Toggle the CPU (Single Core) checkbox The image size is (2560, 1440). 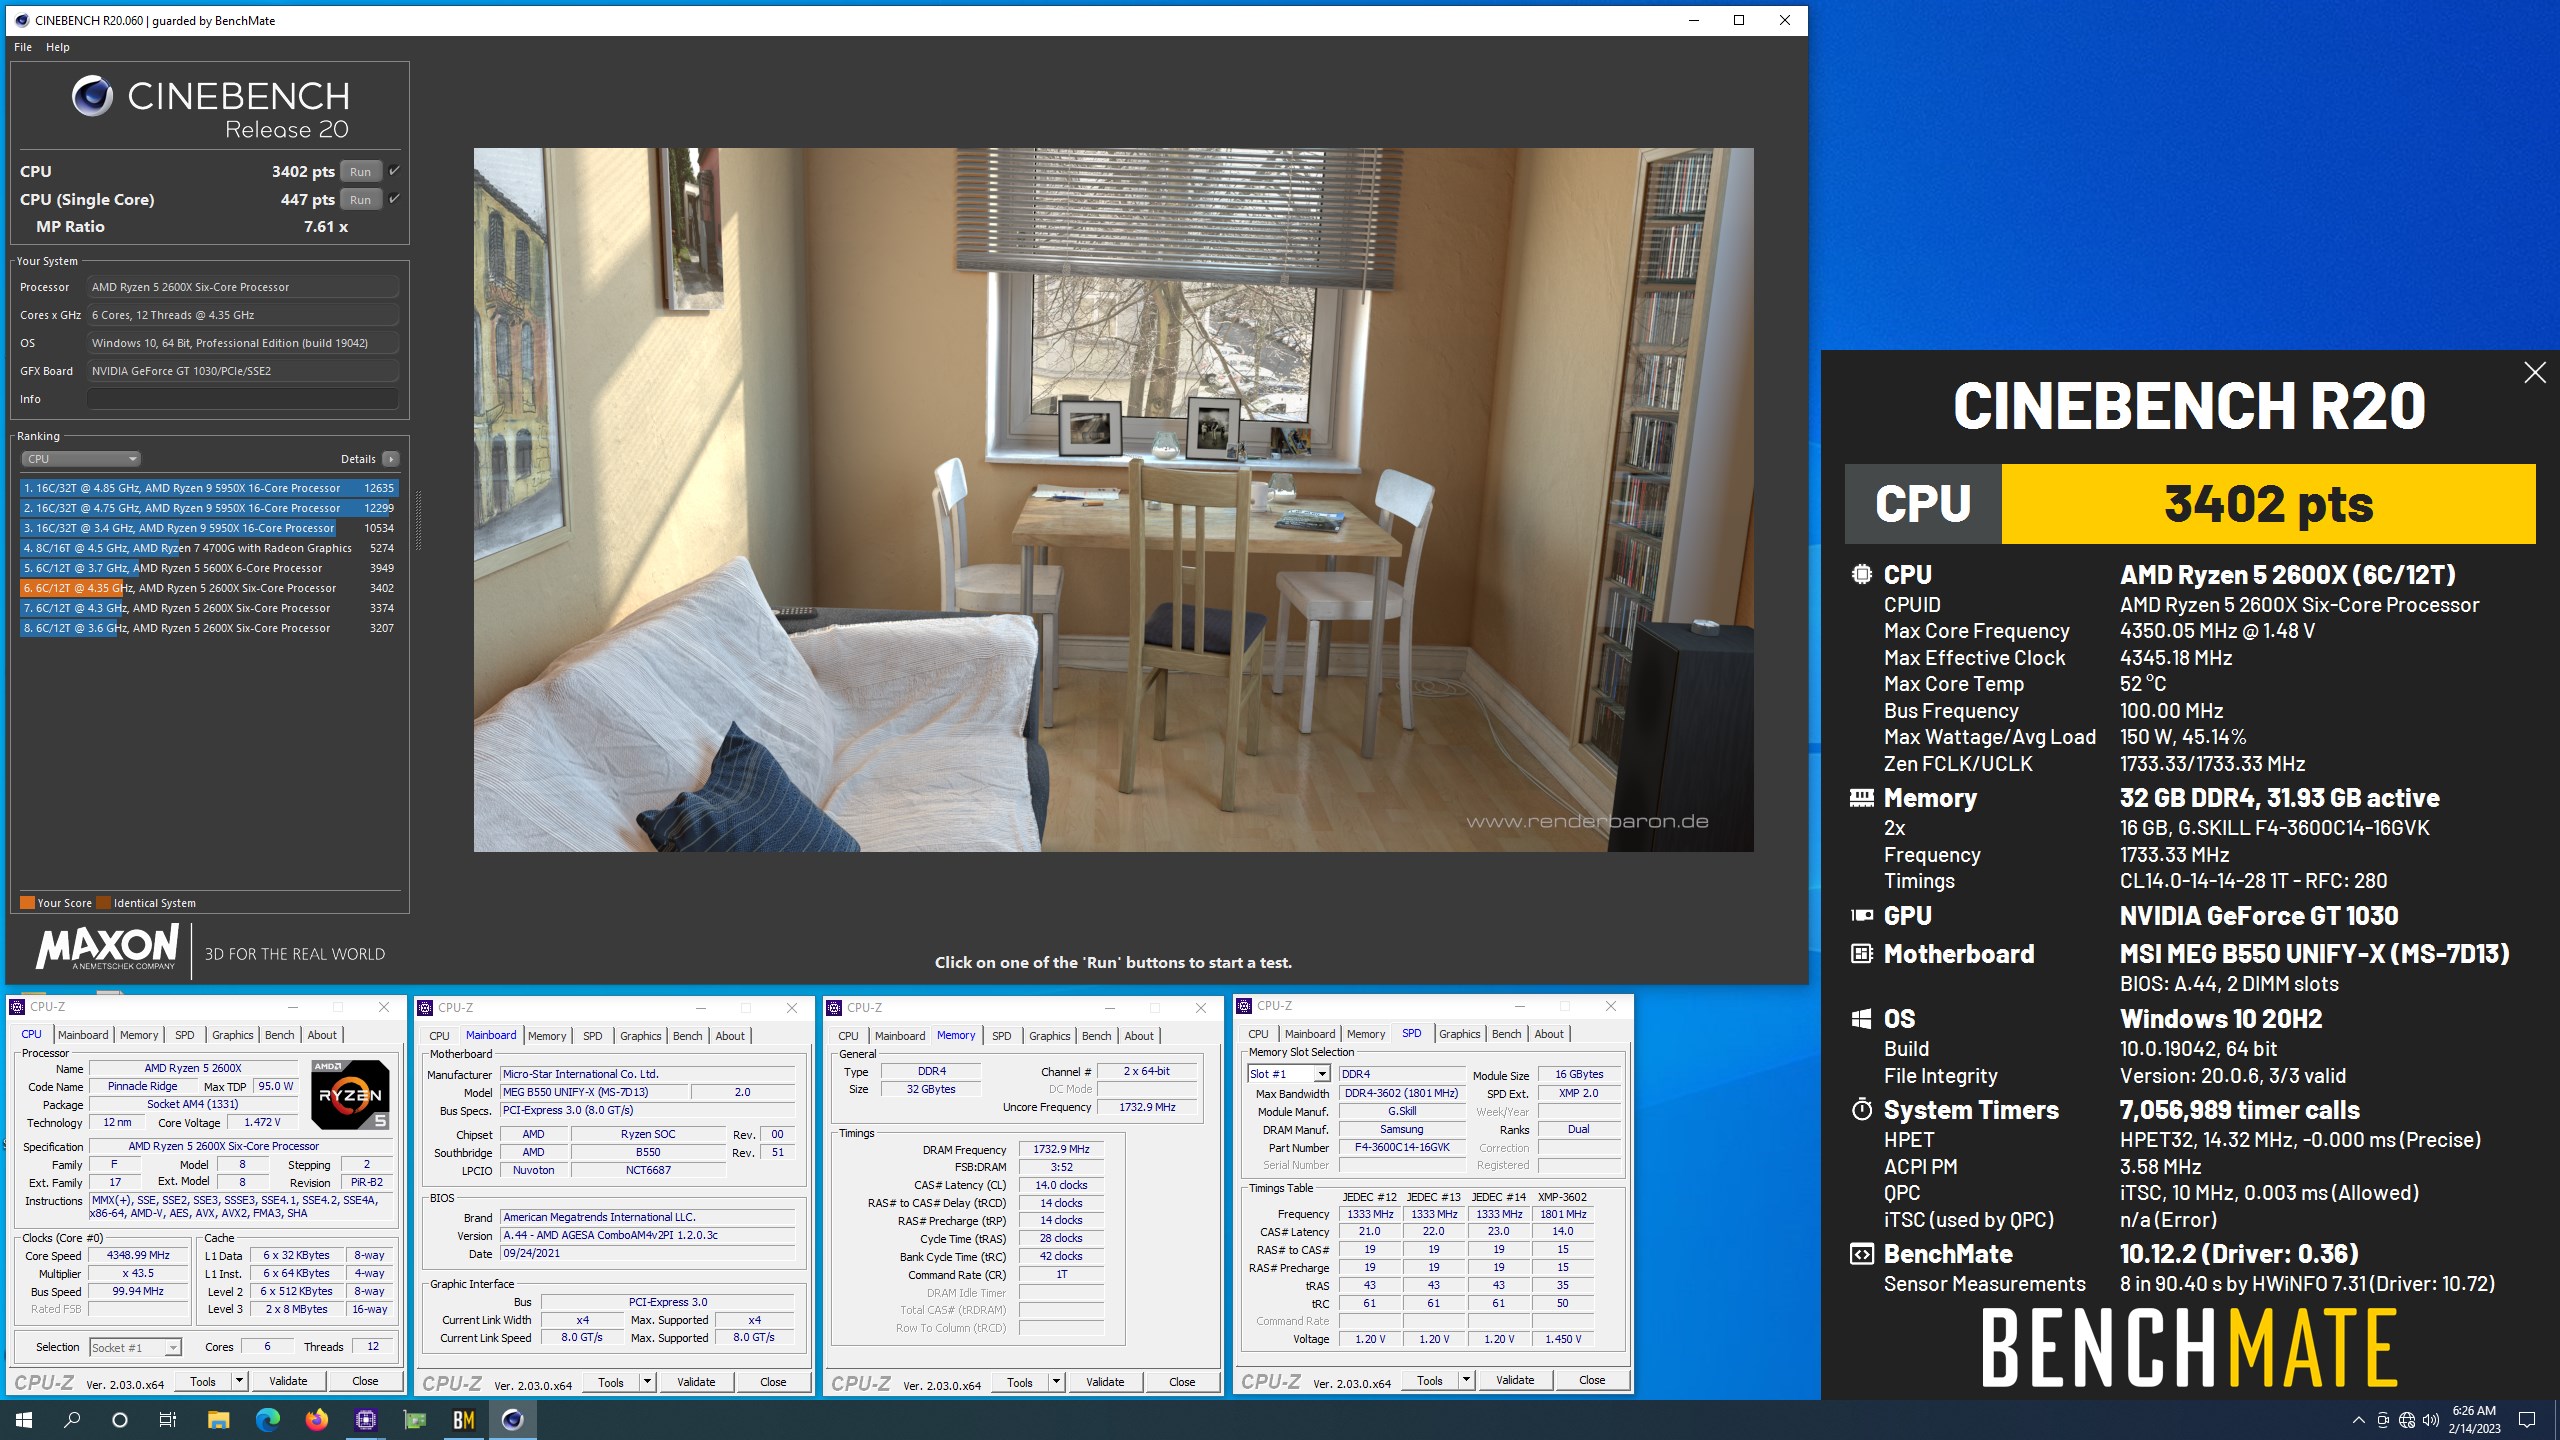click(x=394, y=199)
